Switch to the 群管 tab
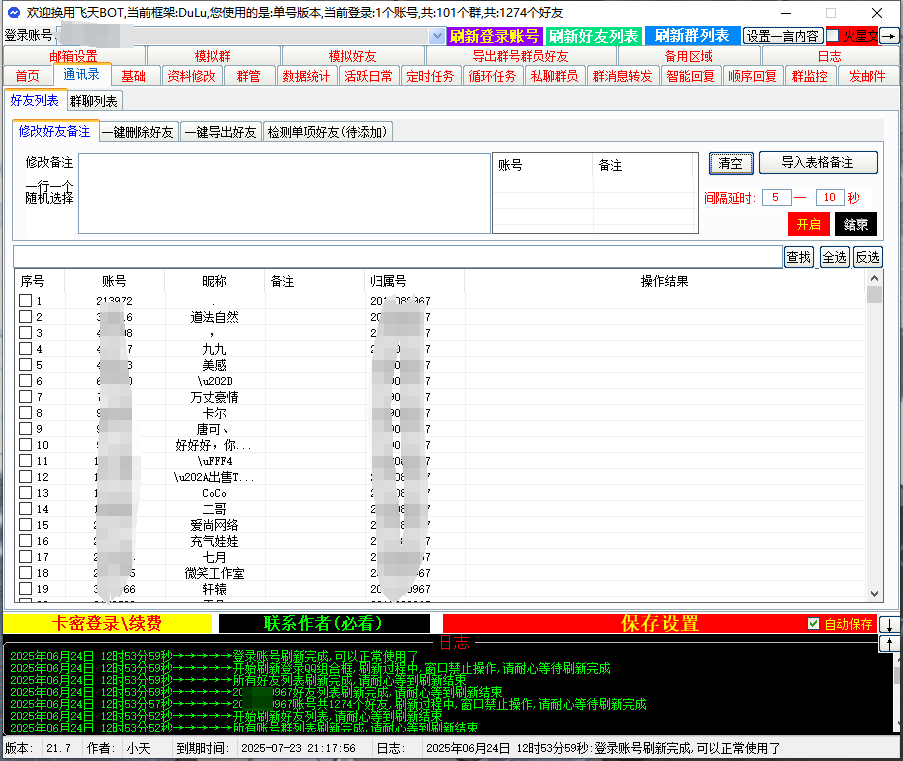The width and height of the screenshot is (903, 761). click(249, 76)
